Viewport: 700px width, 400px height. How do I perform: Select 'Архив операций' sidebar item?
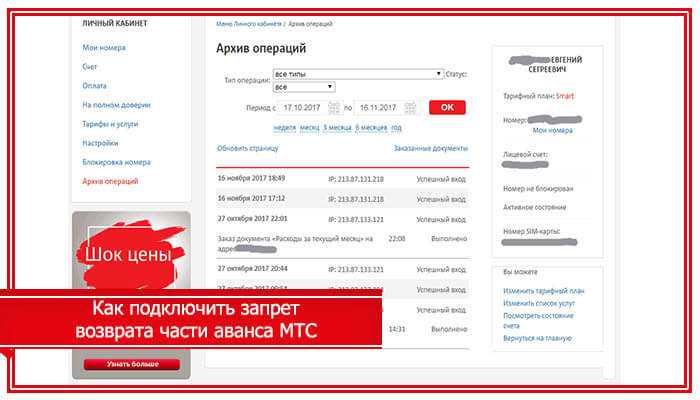point(110,181)
